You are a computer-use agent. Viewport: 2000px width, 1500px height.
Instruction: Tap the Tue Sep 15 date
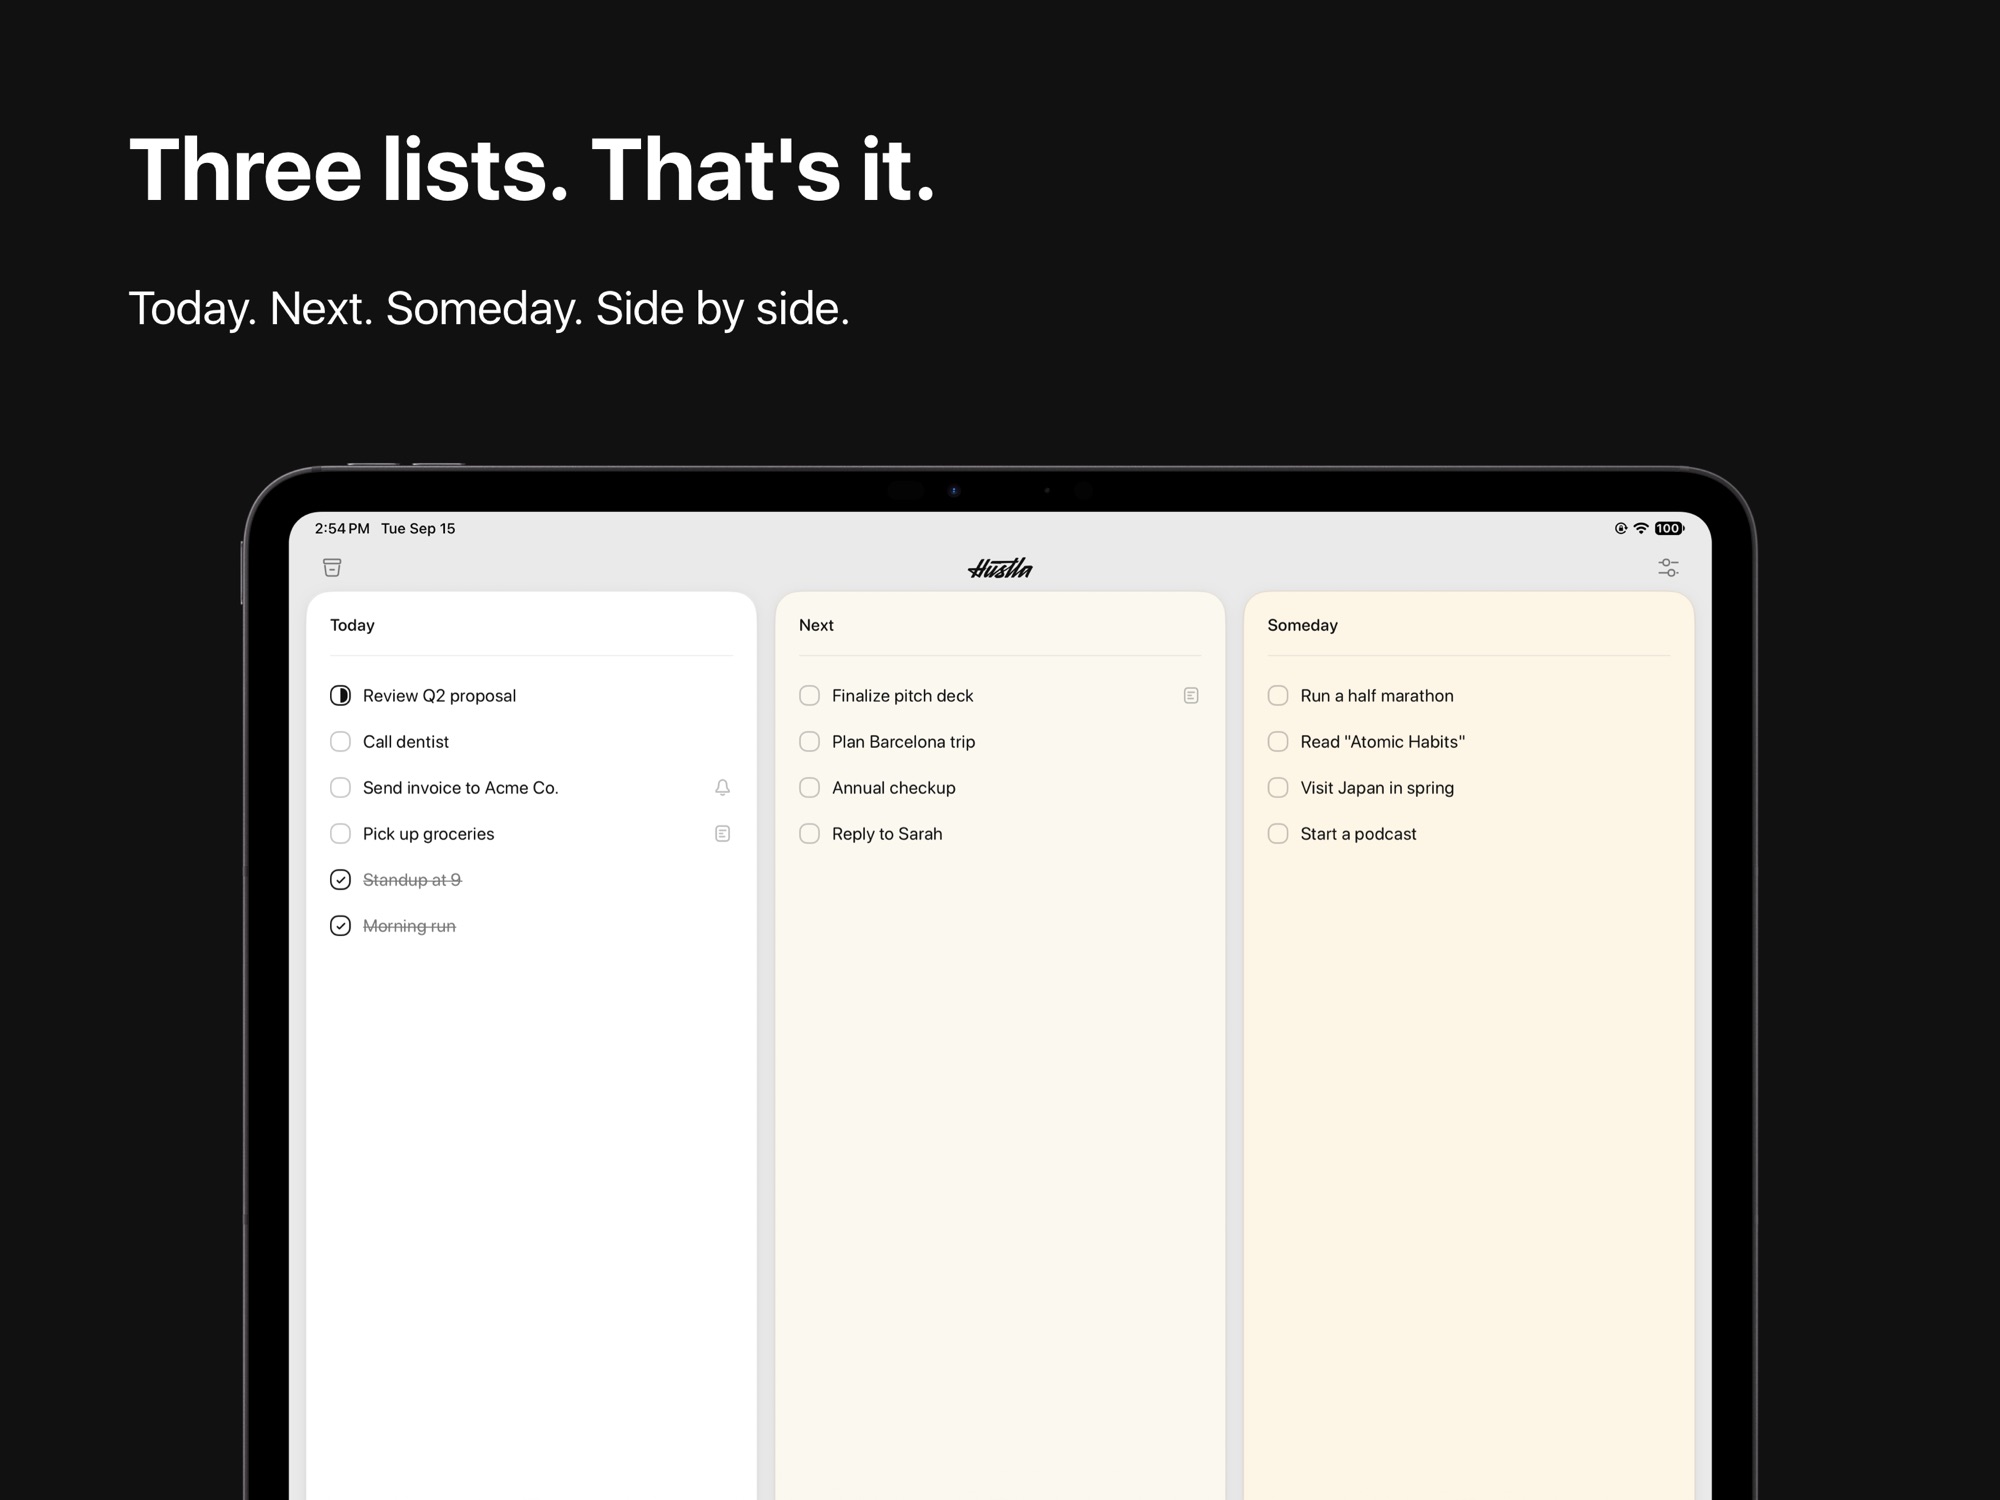[x=418, y=528]
